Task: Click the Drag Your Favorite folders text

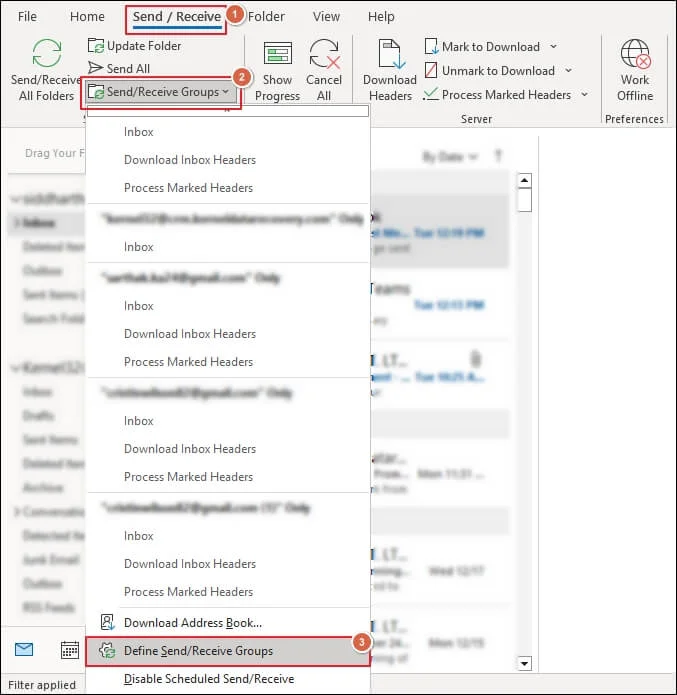Action: (55, 153)
